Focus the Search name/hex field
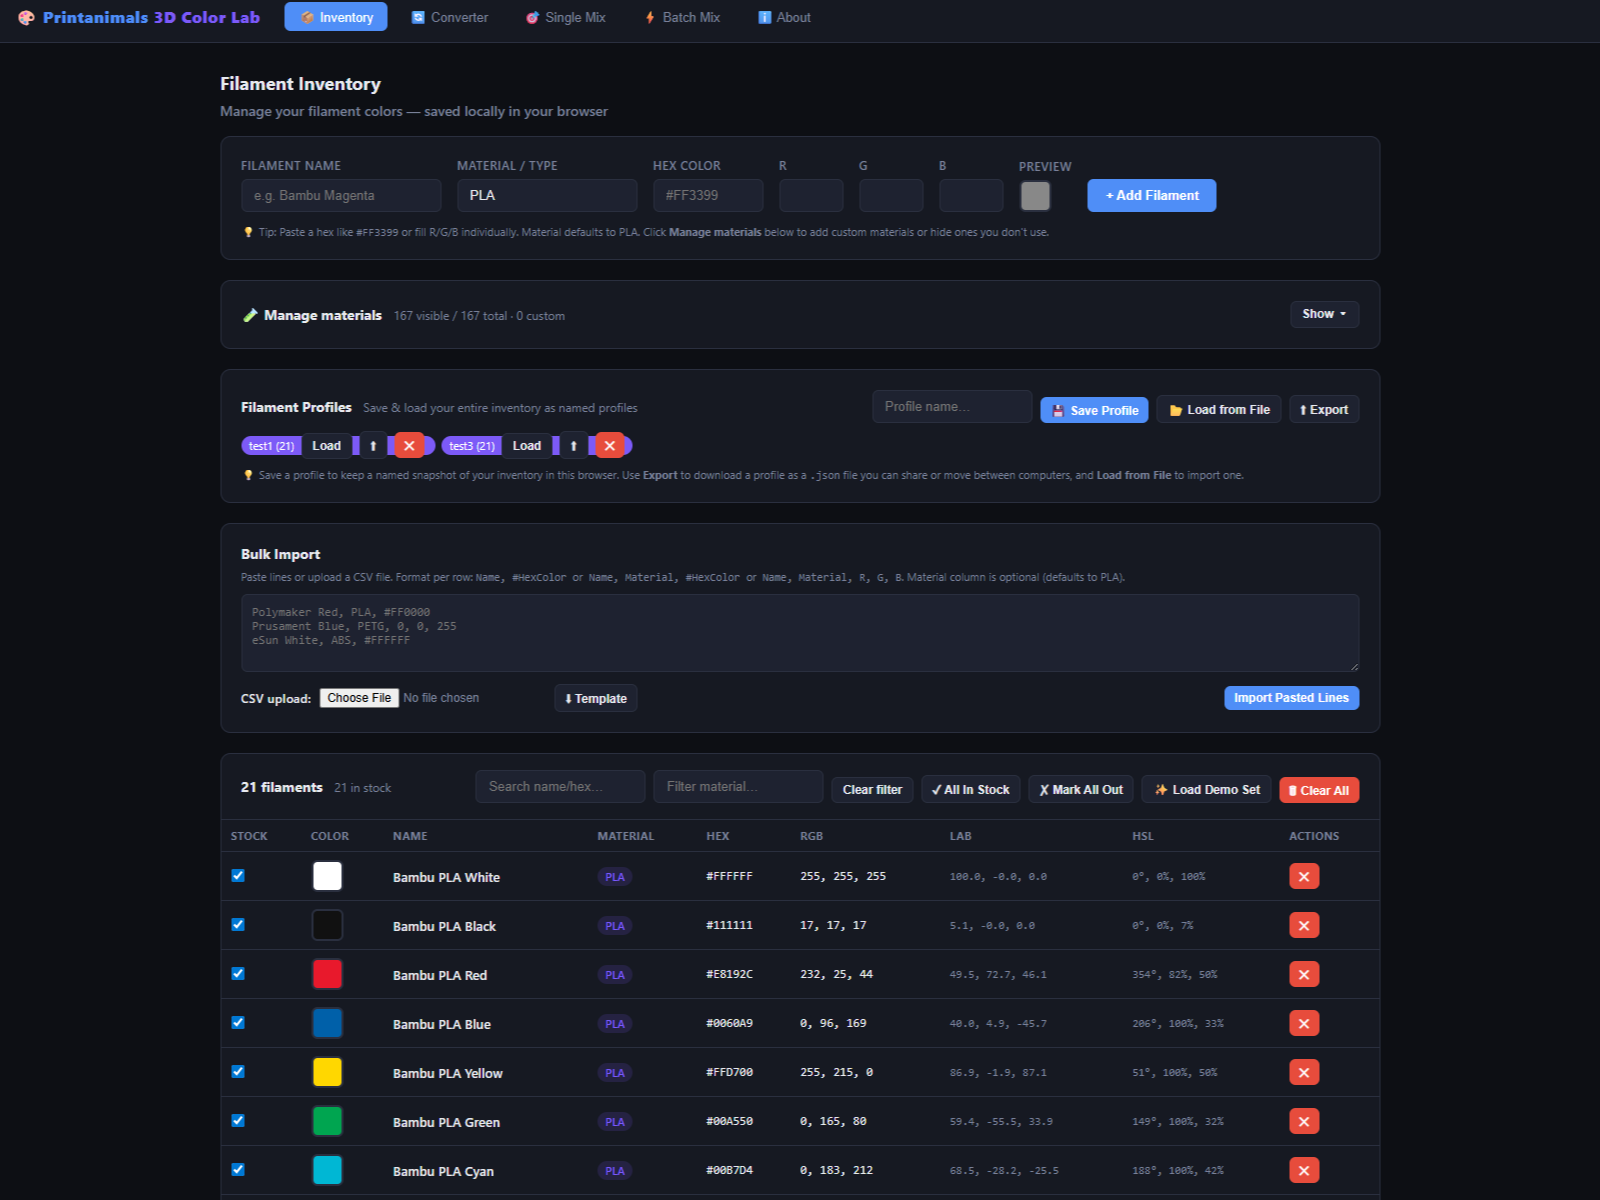This screenshot has height=1200, width=1600. (560, 787)
